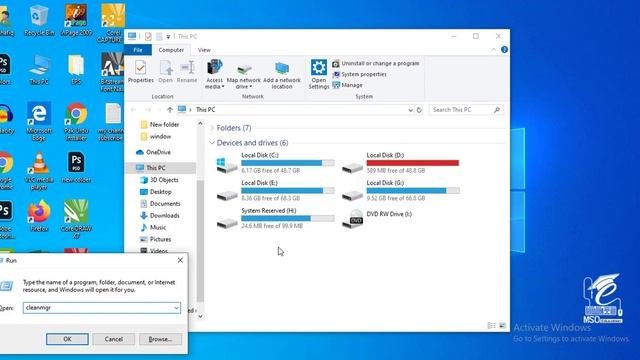640x360 pixels.
Task: Open the my channel subscribe file
Action: point(112,121)
